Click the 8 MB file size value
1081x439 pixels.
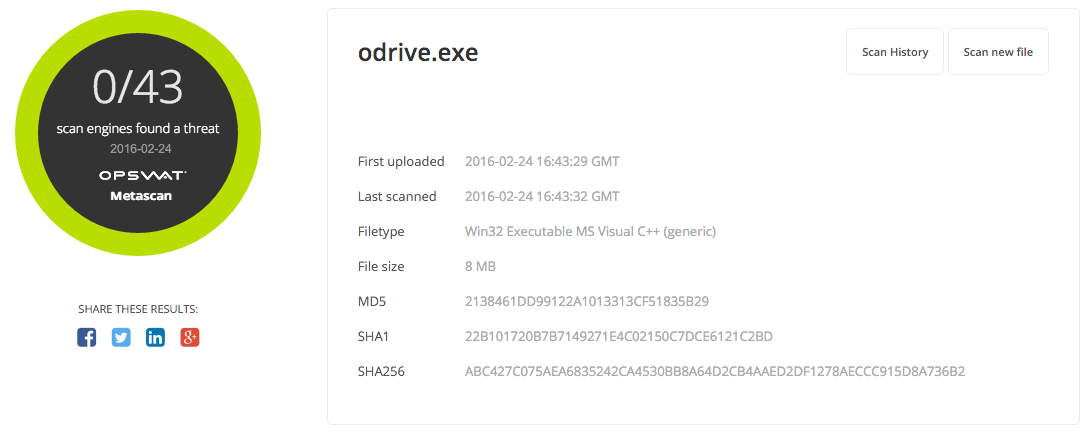pyautogui.click(x=481, y=266)
